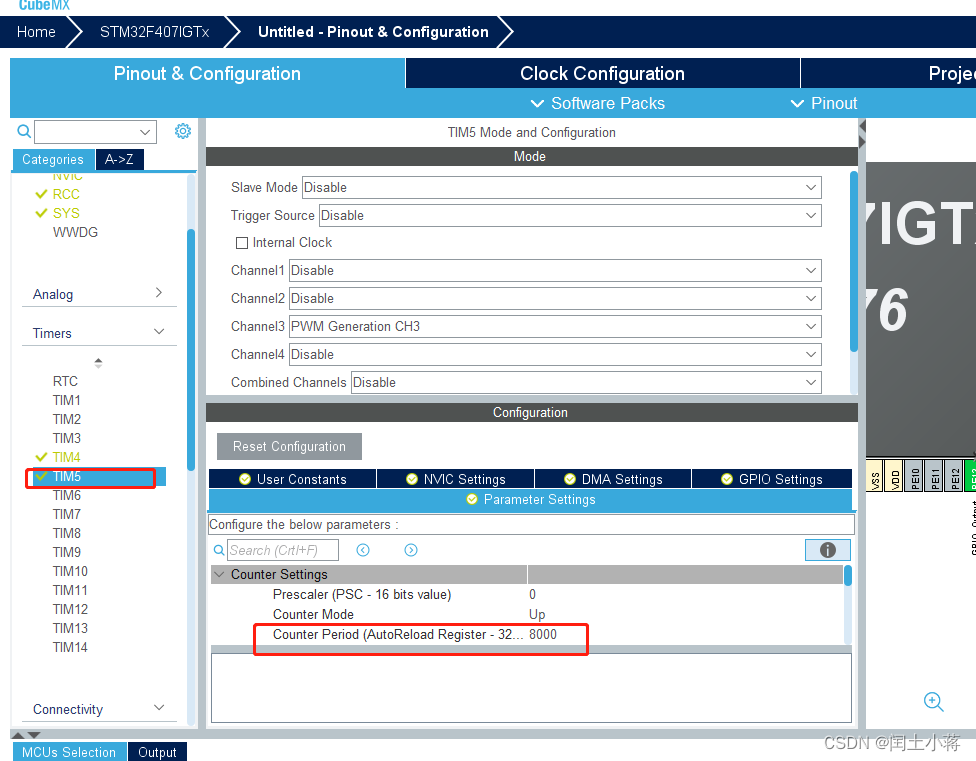The width and height of the screenshot is (976, 761).
Task: Click the categories list vertical scrollbar
Action: pyautogui.click(x=190, y=350)
